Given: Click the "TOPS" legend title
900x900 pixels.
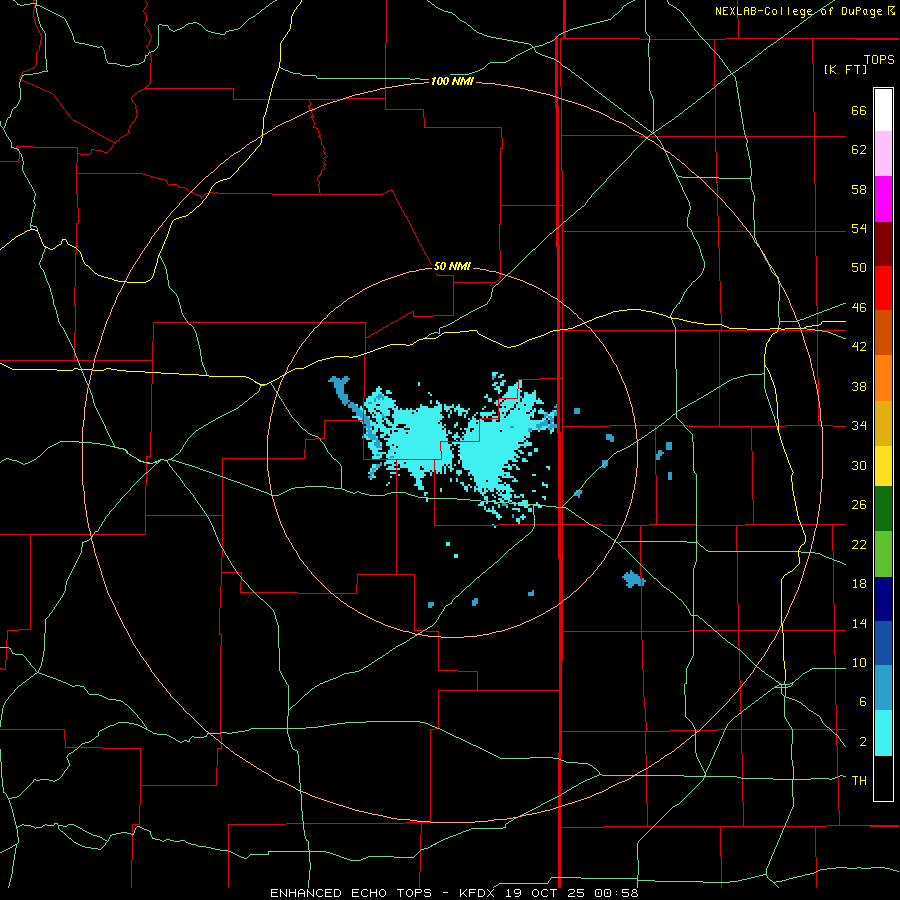Looking at the screenshot, I should point(879,60).
